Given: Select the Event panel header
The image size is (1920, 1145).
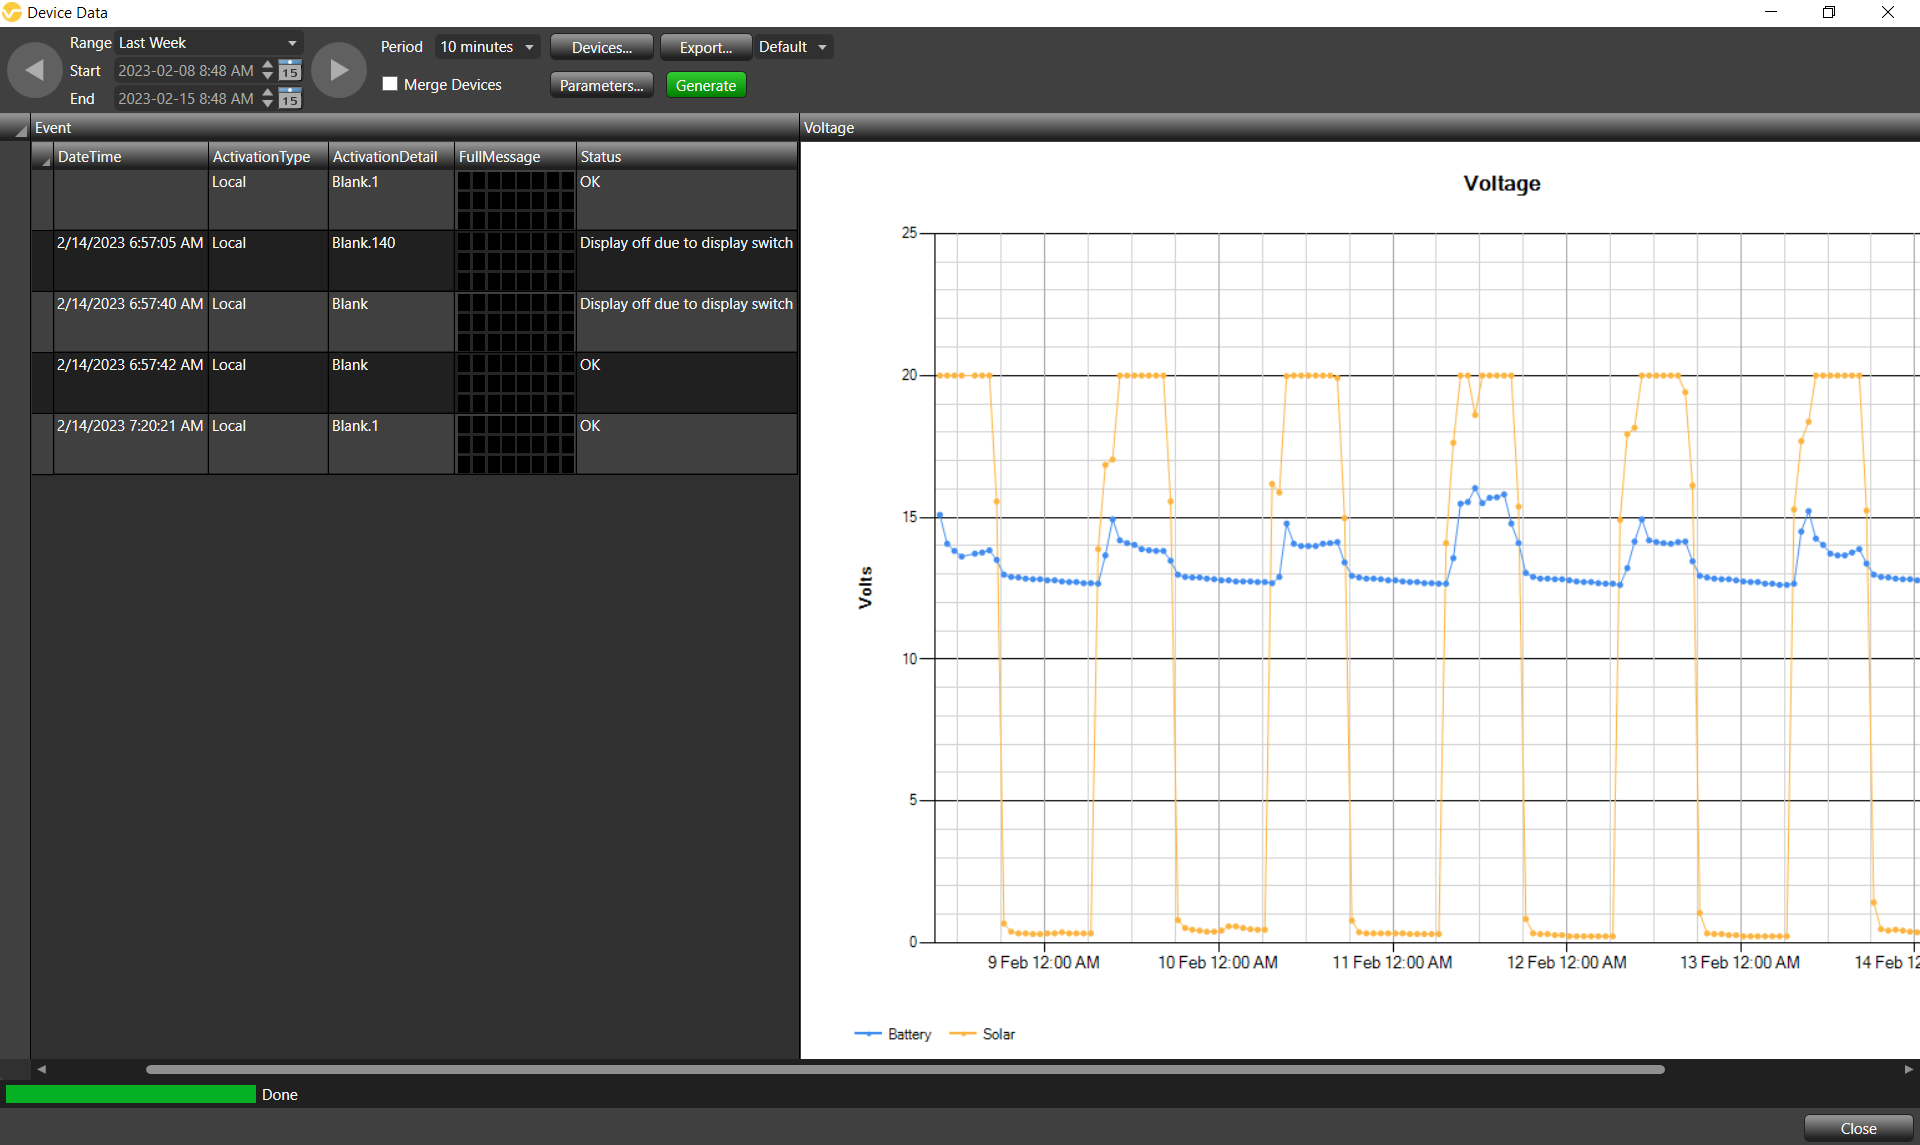Looking at the screenshot, I should coord(414,127).
